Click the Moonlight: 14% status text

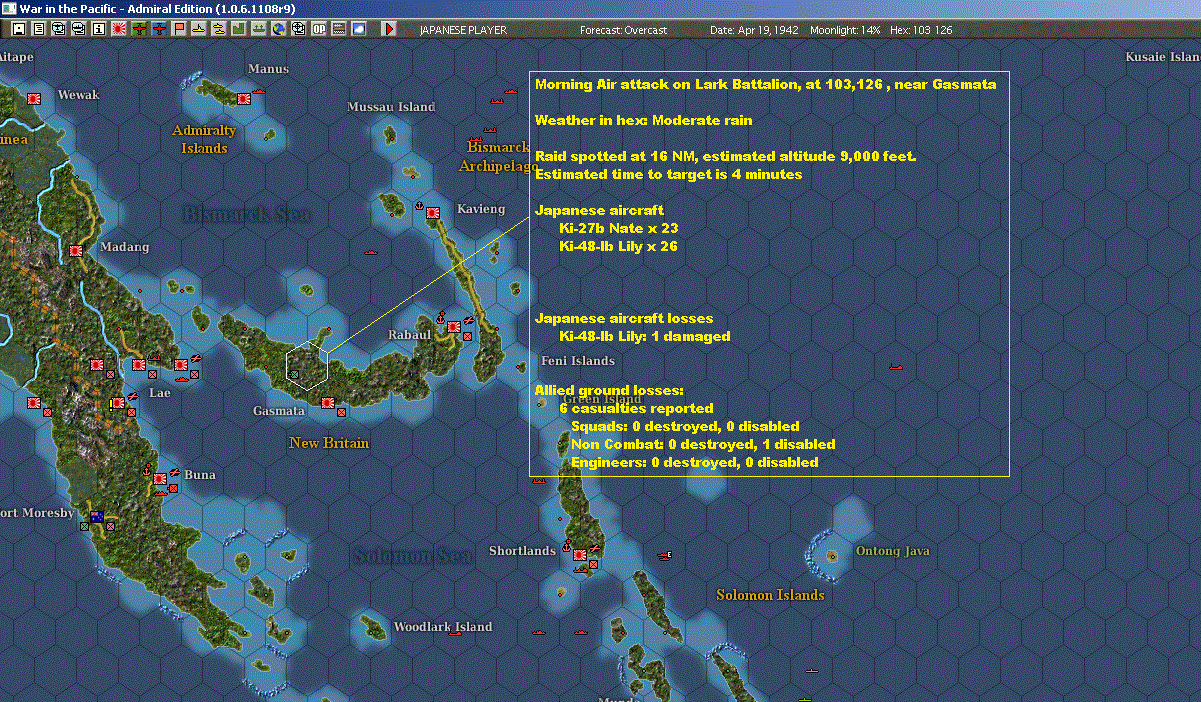(x=845, y=30)
